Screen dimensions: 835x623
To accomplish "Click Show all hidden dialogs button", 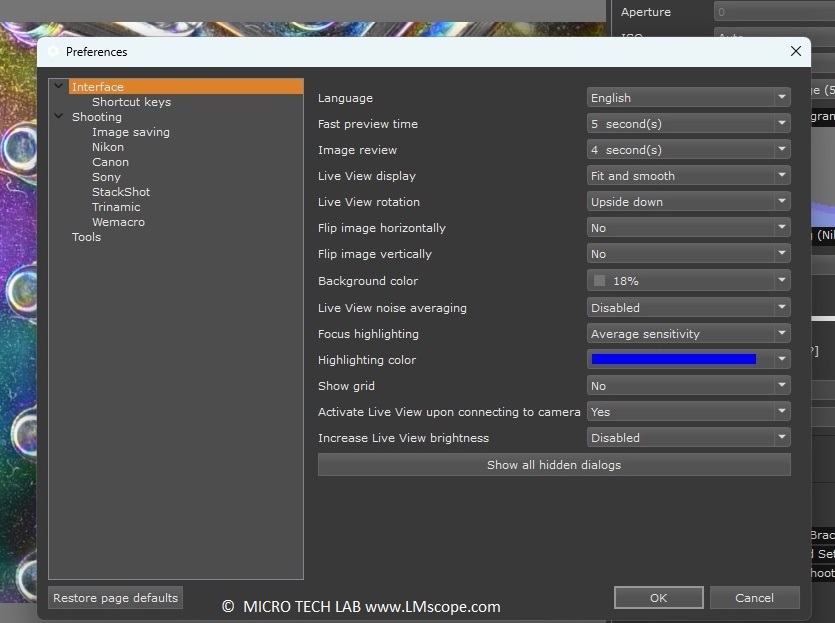I will coord(554,465).
